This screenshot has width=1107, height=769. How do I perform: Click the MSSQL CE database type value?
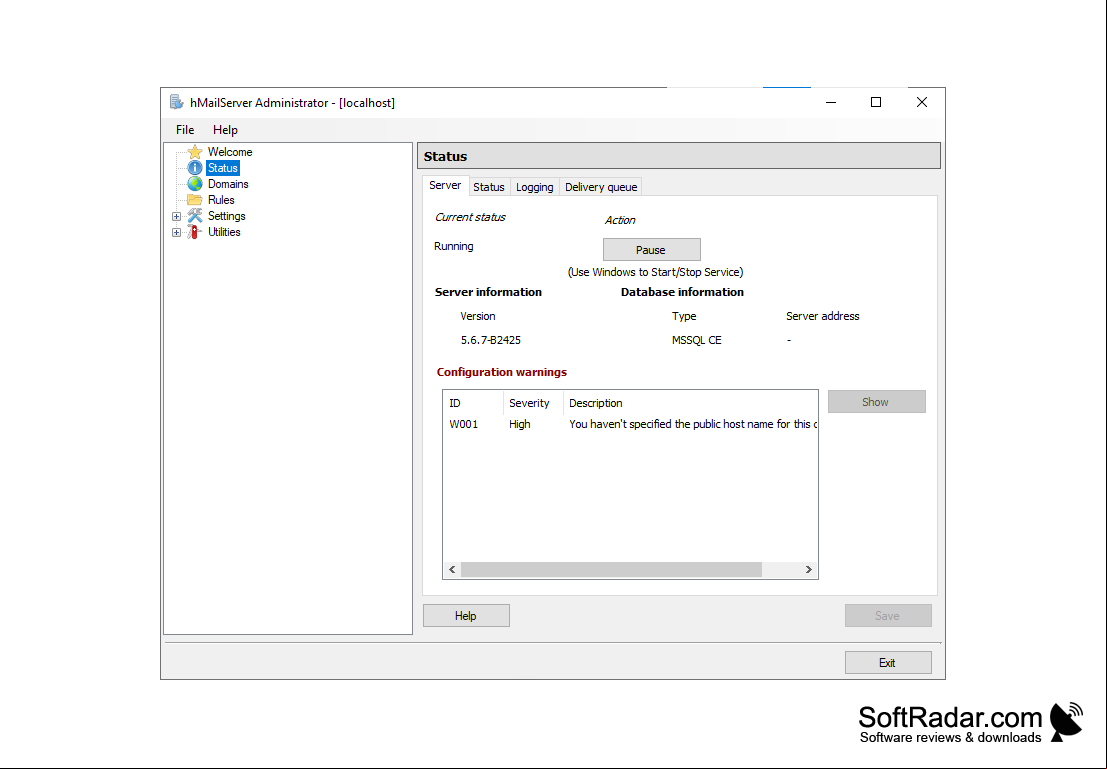click(697, 340)
